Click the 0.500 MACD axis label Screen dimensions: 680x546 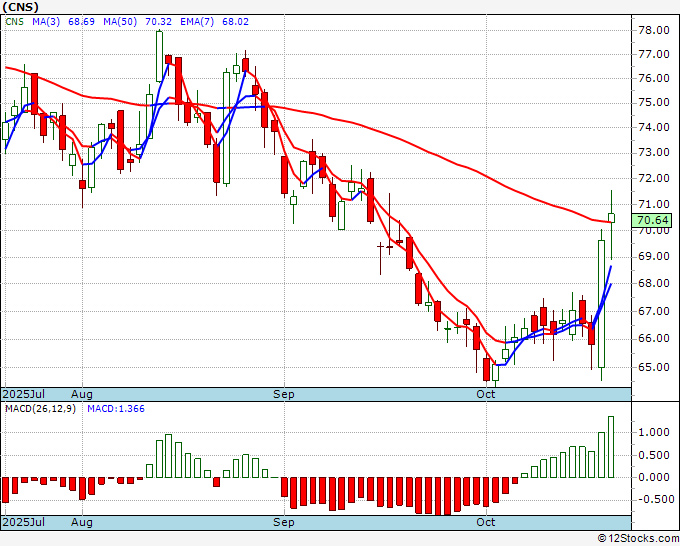654,455
